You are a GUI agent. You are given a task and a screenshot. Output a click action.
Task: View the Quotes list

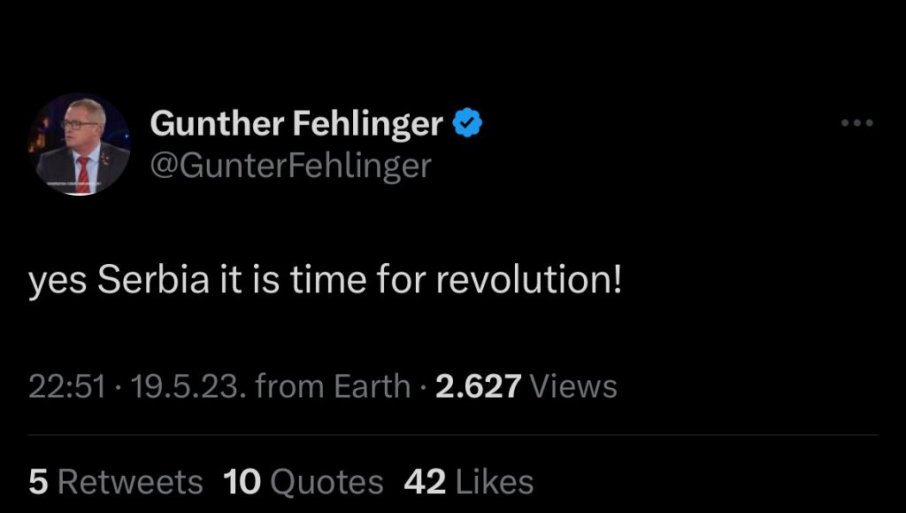[327, 482]
